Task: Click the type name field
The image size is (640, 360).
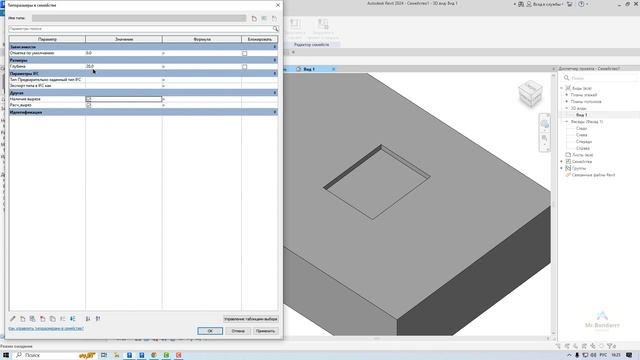Action: (139, 18)
